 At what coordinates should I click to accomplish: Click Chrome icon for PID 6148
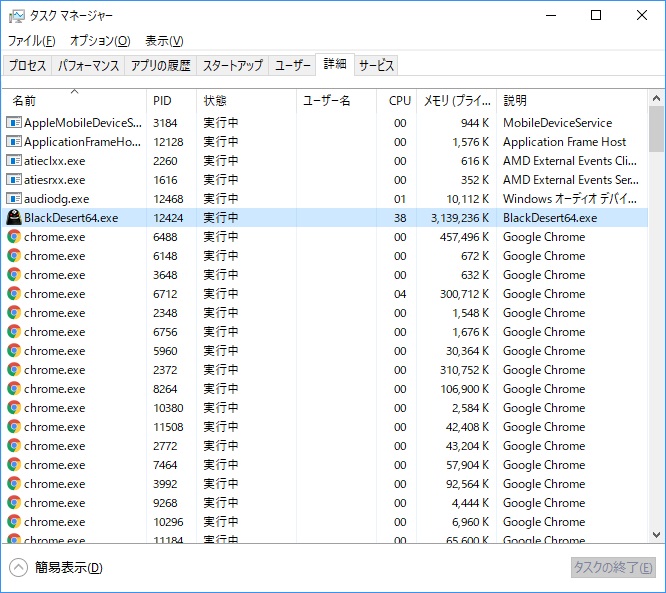point(14,256)
